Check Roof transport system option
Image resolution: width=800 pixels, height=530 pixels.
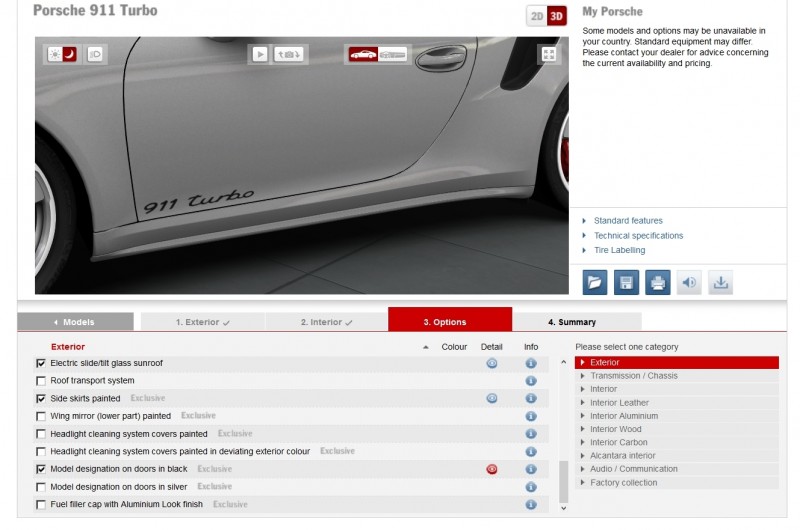point(41,381)
